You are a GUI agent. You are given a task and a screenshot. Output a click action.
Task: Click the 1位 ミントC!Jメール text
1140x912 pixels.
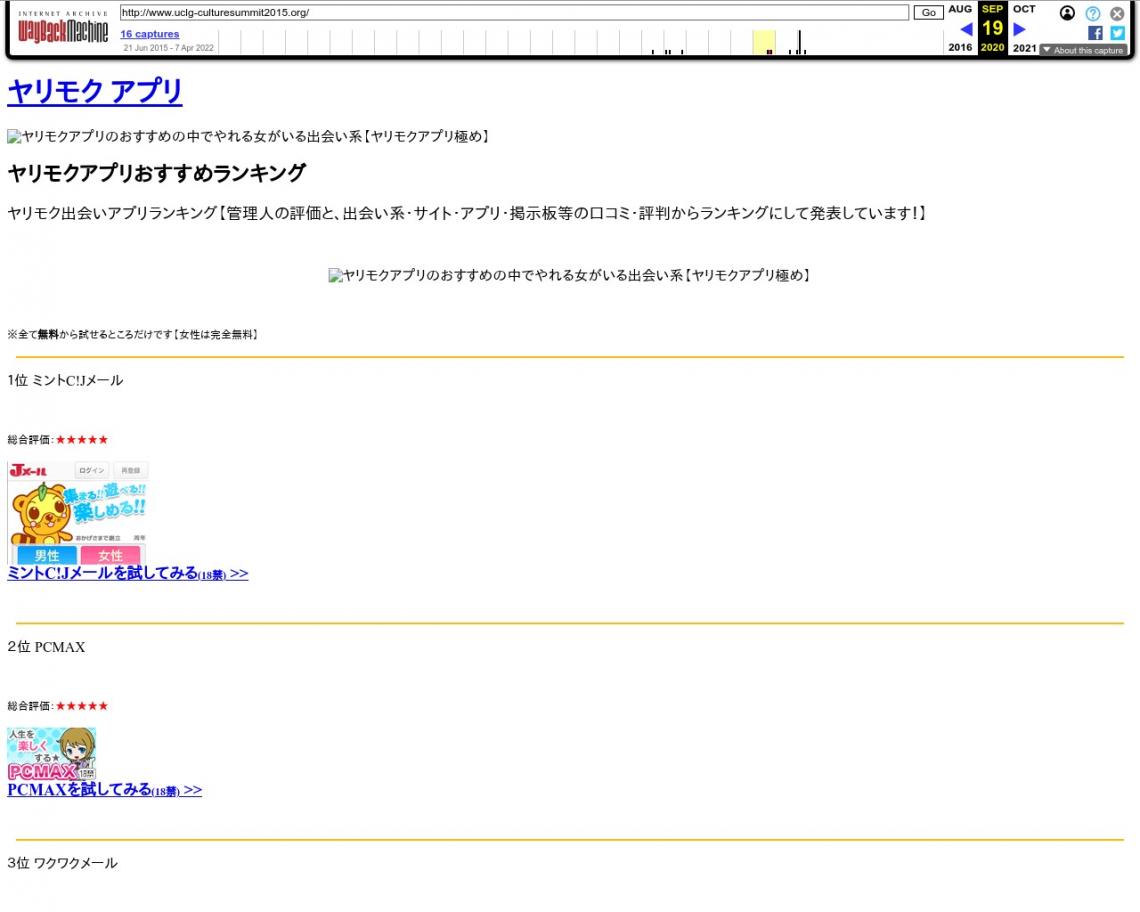click(65, 380)
